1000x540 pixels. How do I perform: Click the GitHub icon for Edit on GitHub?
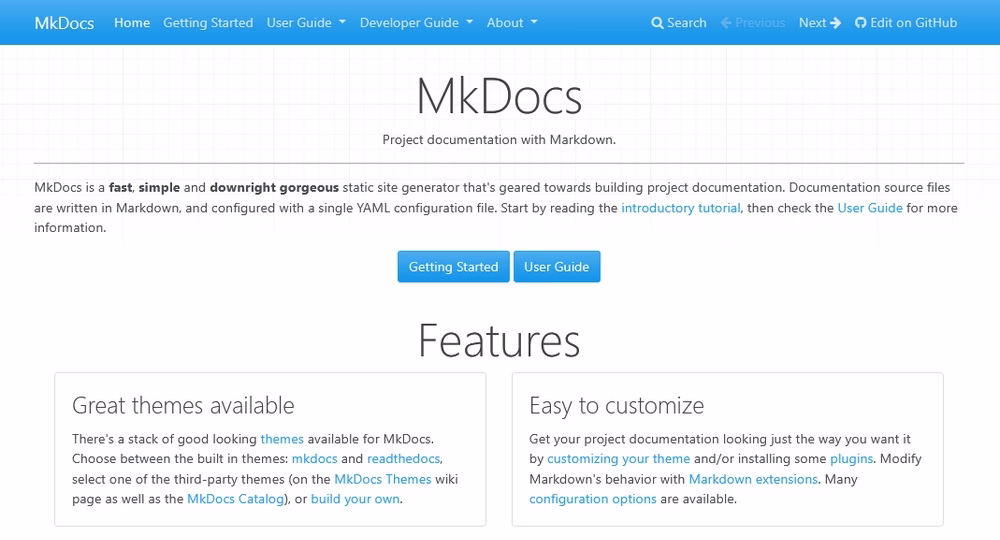coord(860,23)
